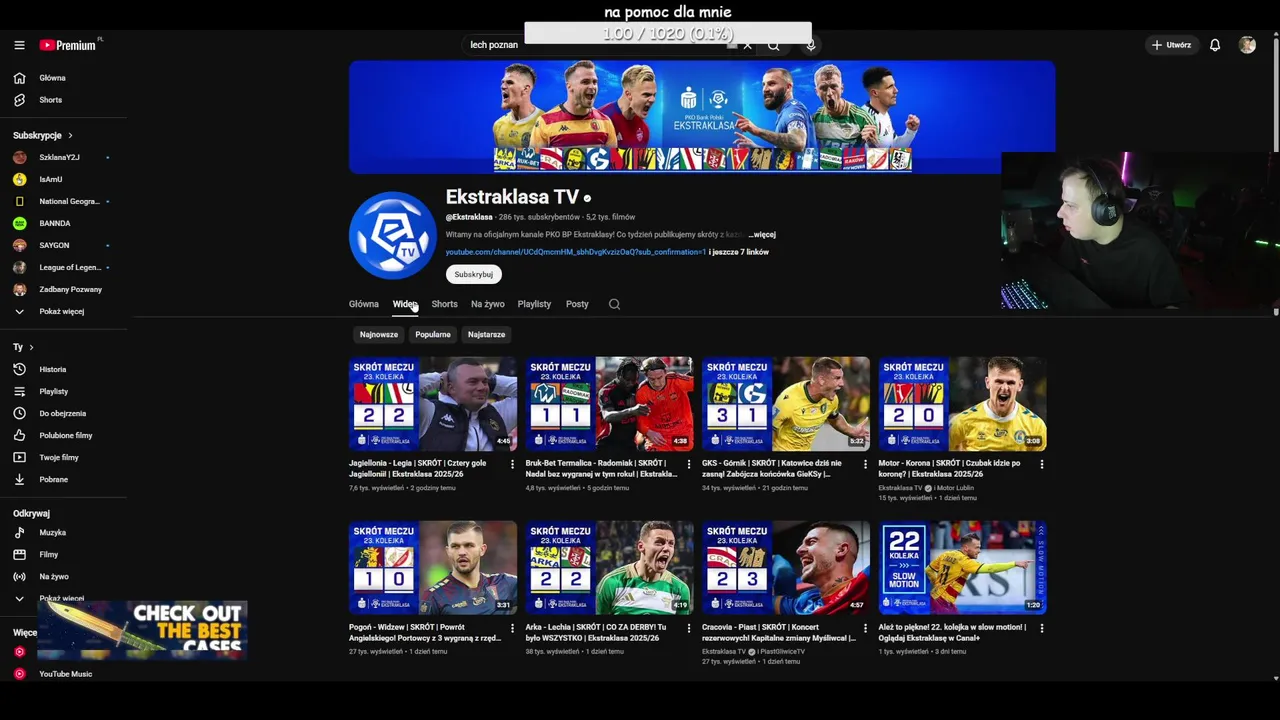Open video title Pogoń - Widzew SKRÓT

click(x=425, y=632)
